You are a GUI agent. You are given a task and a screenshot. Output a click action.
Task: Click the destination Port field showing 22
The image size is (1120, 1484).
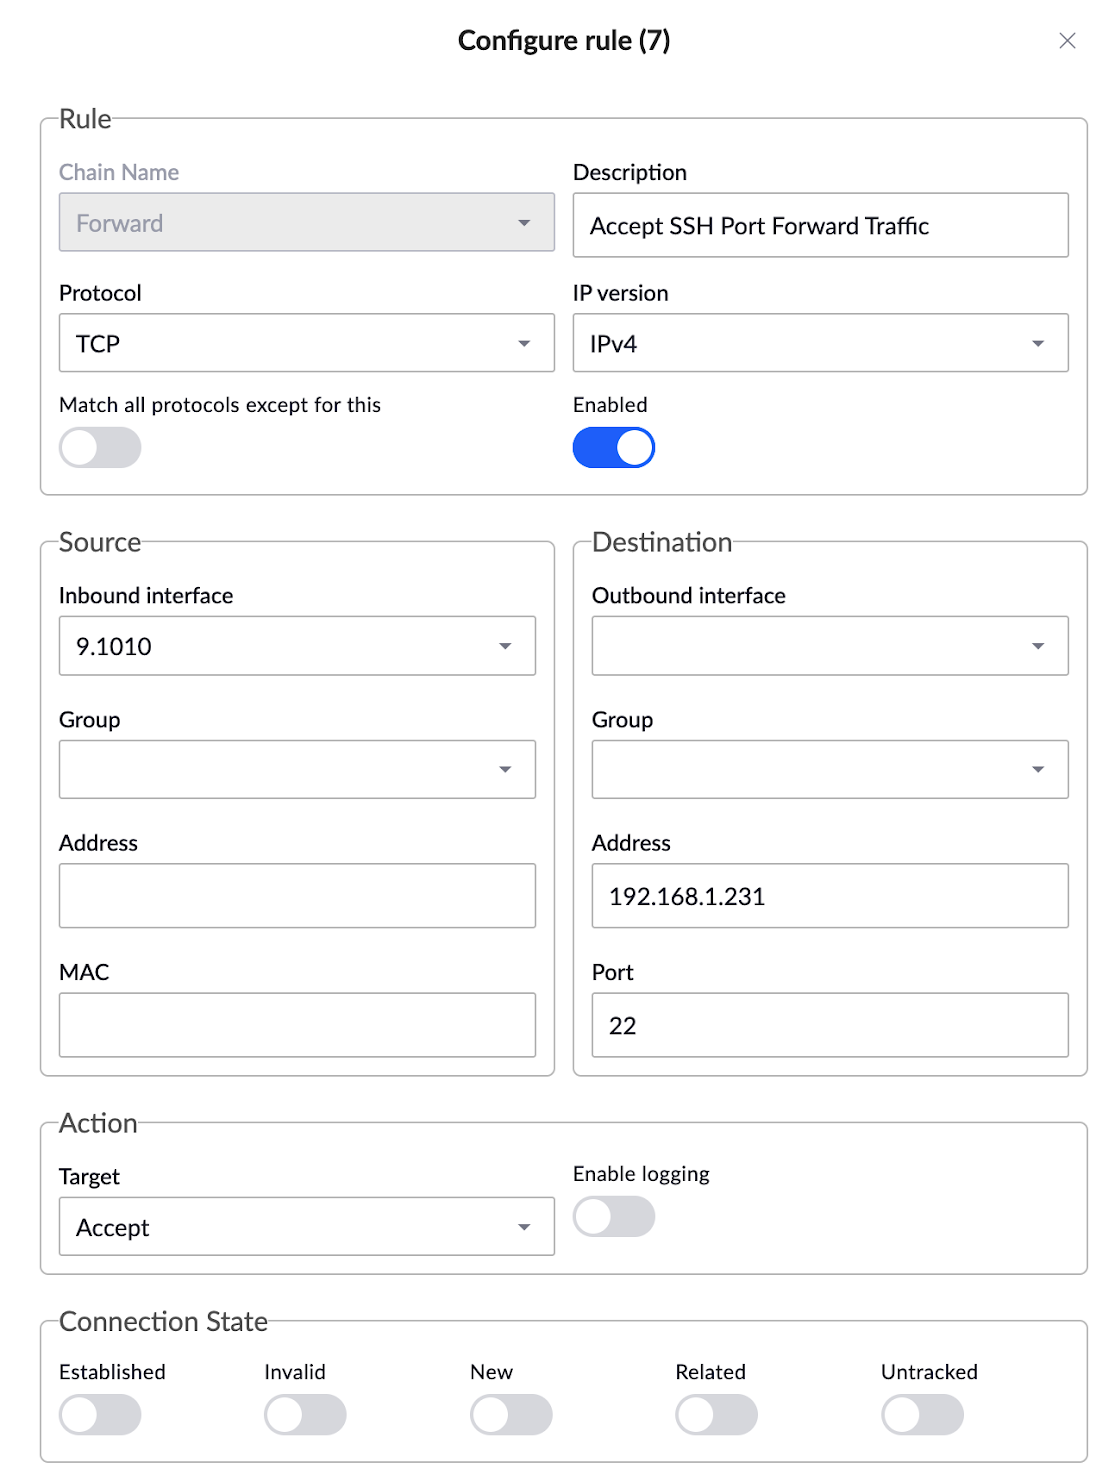(828, 1025)
